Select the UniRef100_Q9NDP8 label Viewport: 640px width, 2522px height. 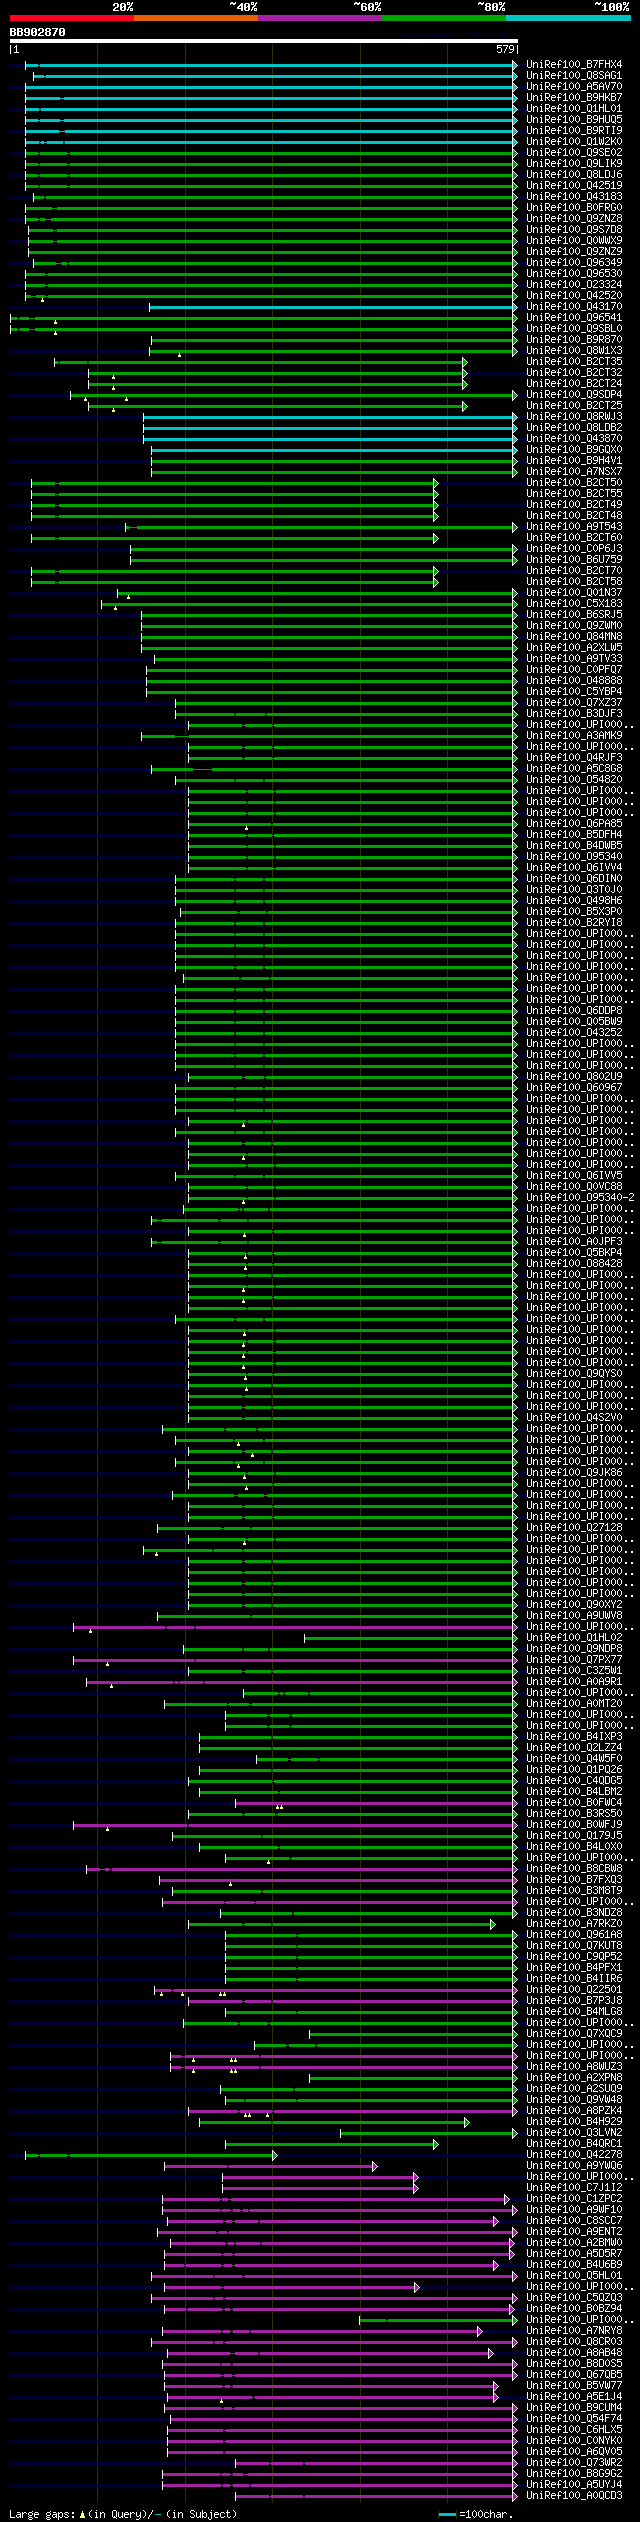click(x=574, y=1649)
